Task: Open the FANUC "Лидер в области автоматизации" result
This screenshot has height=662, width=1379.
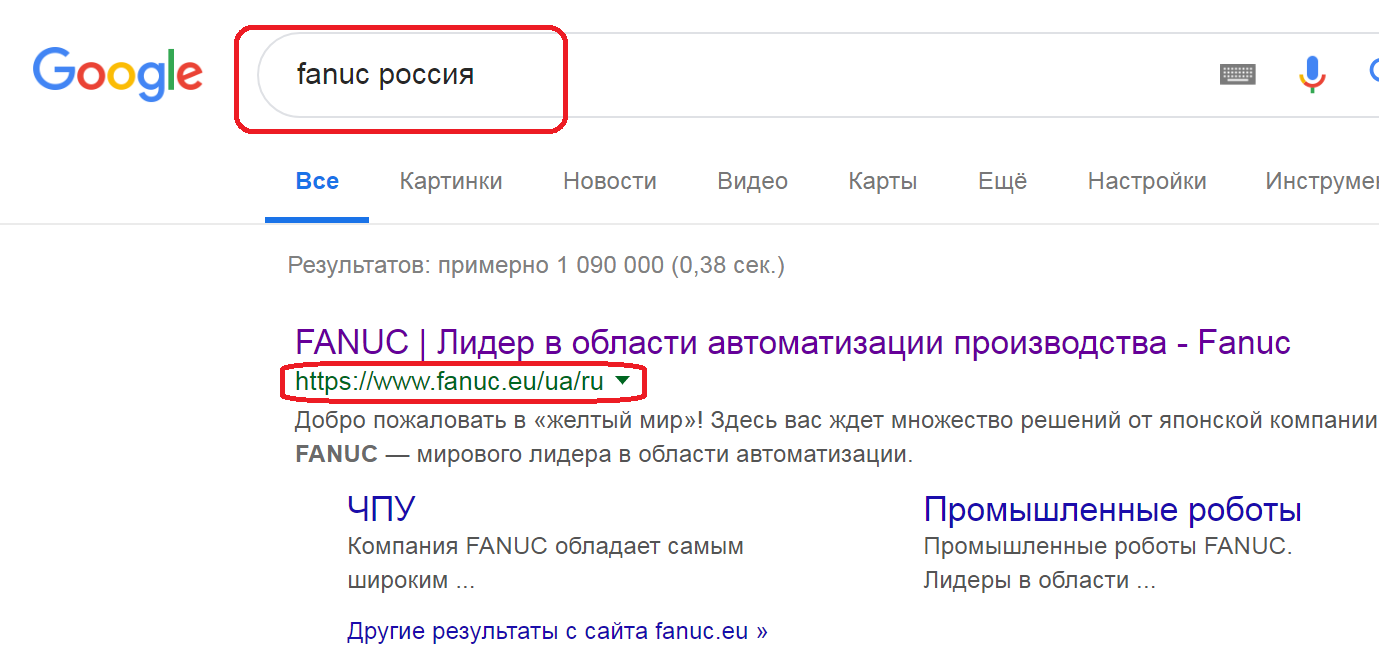Action: pos(793,343)
